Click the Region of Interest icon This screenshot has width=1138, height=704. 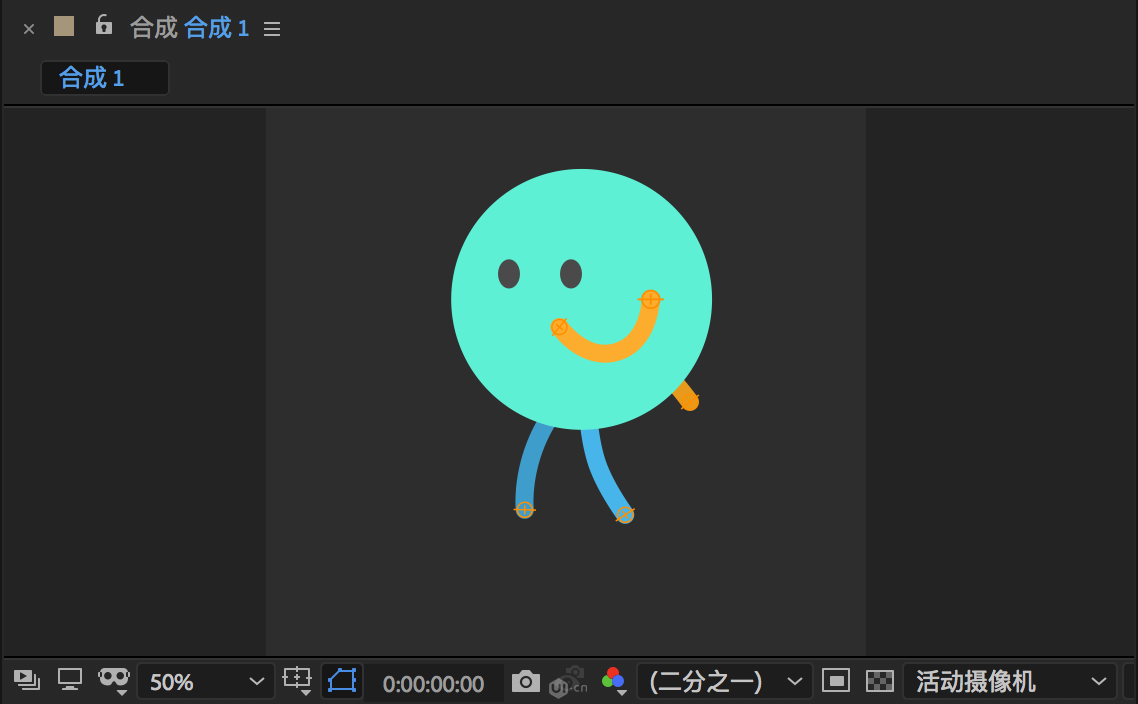(x=835, y=681)
